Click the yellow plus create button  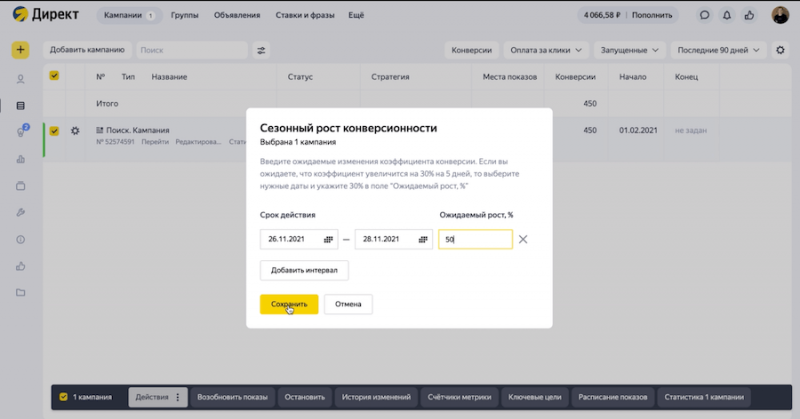[x=20, y=50]
